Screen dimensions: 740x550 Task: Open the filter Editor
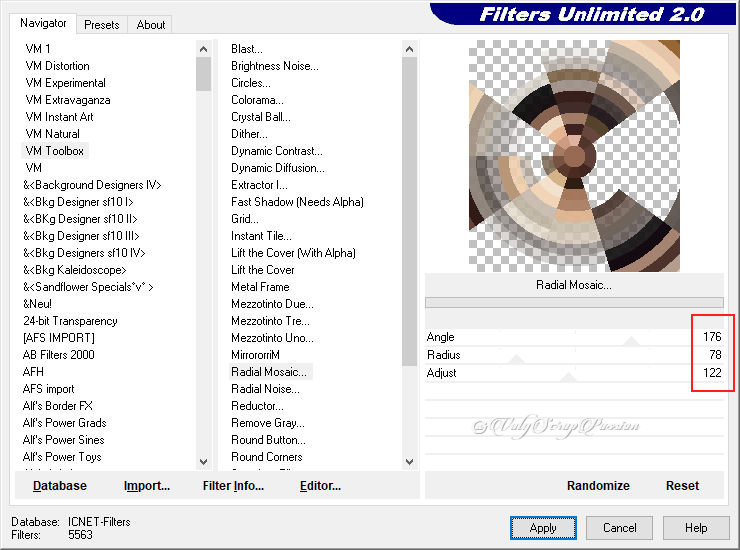tap(320, 486)
